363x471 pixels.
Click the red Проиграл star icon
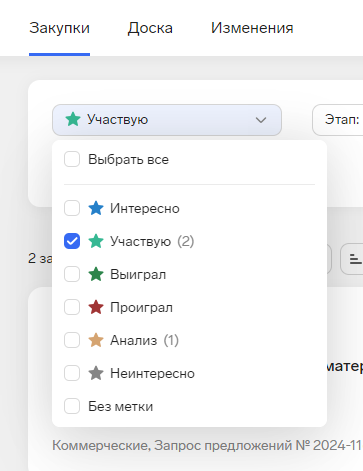click(x=96, y=307)
